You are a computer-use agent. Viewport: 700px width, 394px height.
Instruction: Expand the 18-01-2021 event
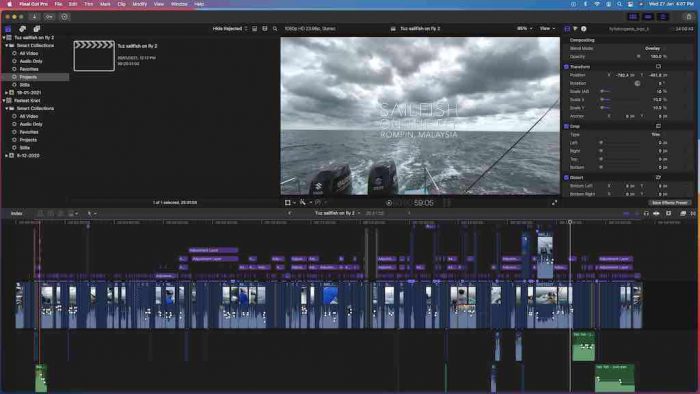coord(6,93)
